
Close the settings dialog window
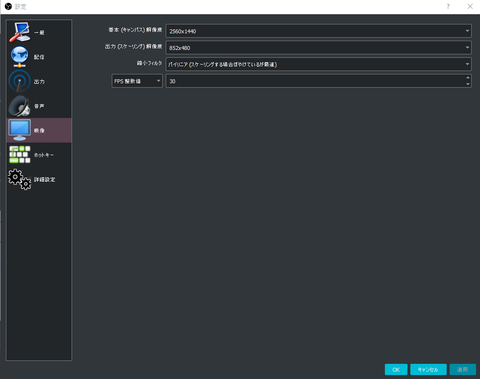(470, 6)
